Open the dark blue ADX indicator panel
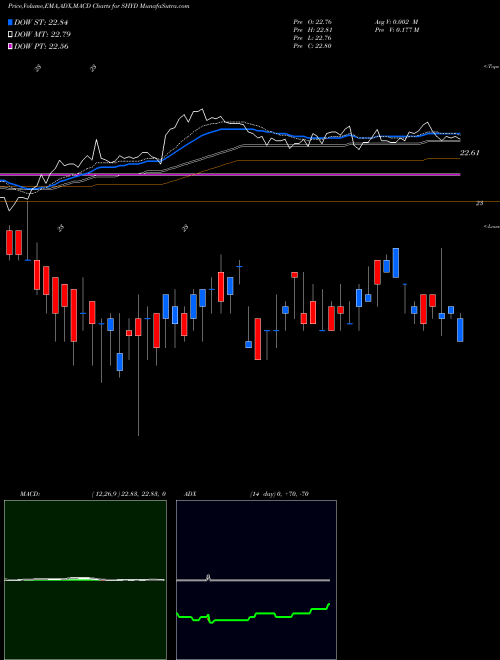Viewport: 500px width, 660px height. (256, 580)
